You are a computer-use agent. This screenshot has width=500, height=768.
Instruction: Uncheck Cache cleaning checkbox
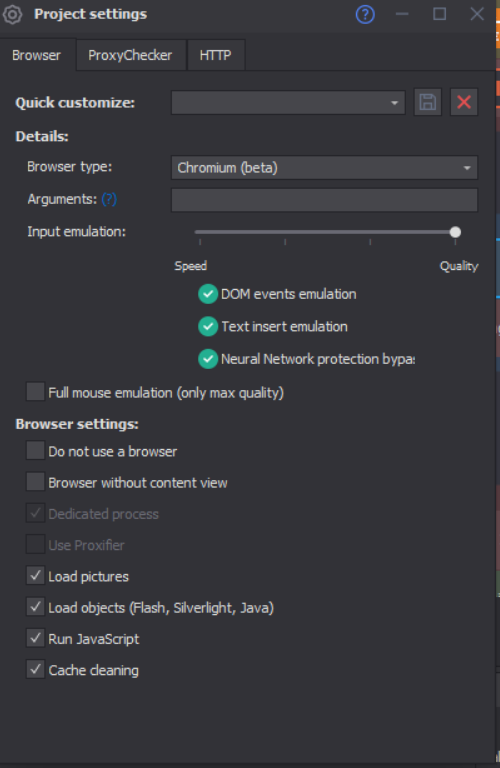pos(35,669)
